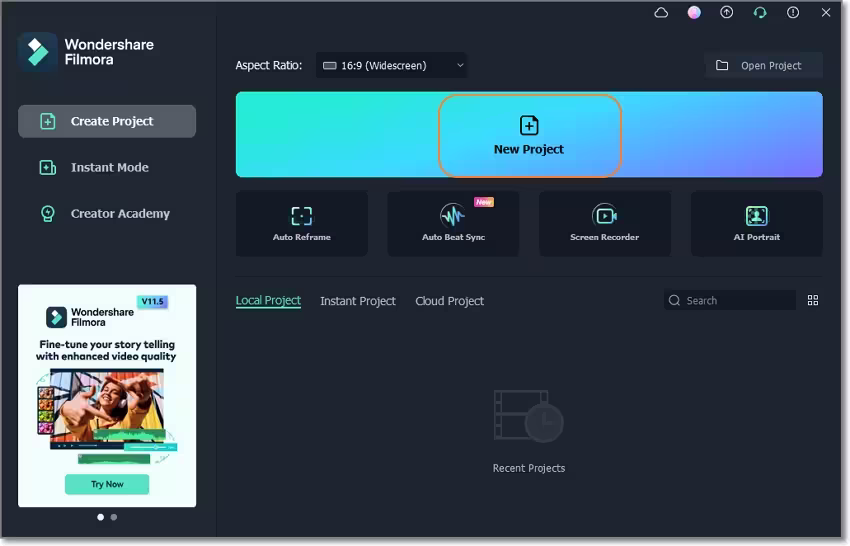Select the Cloud Project tab
This screenshot has height=546, width=850.
[x=449, y=301]
